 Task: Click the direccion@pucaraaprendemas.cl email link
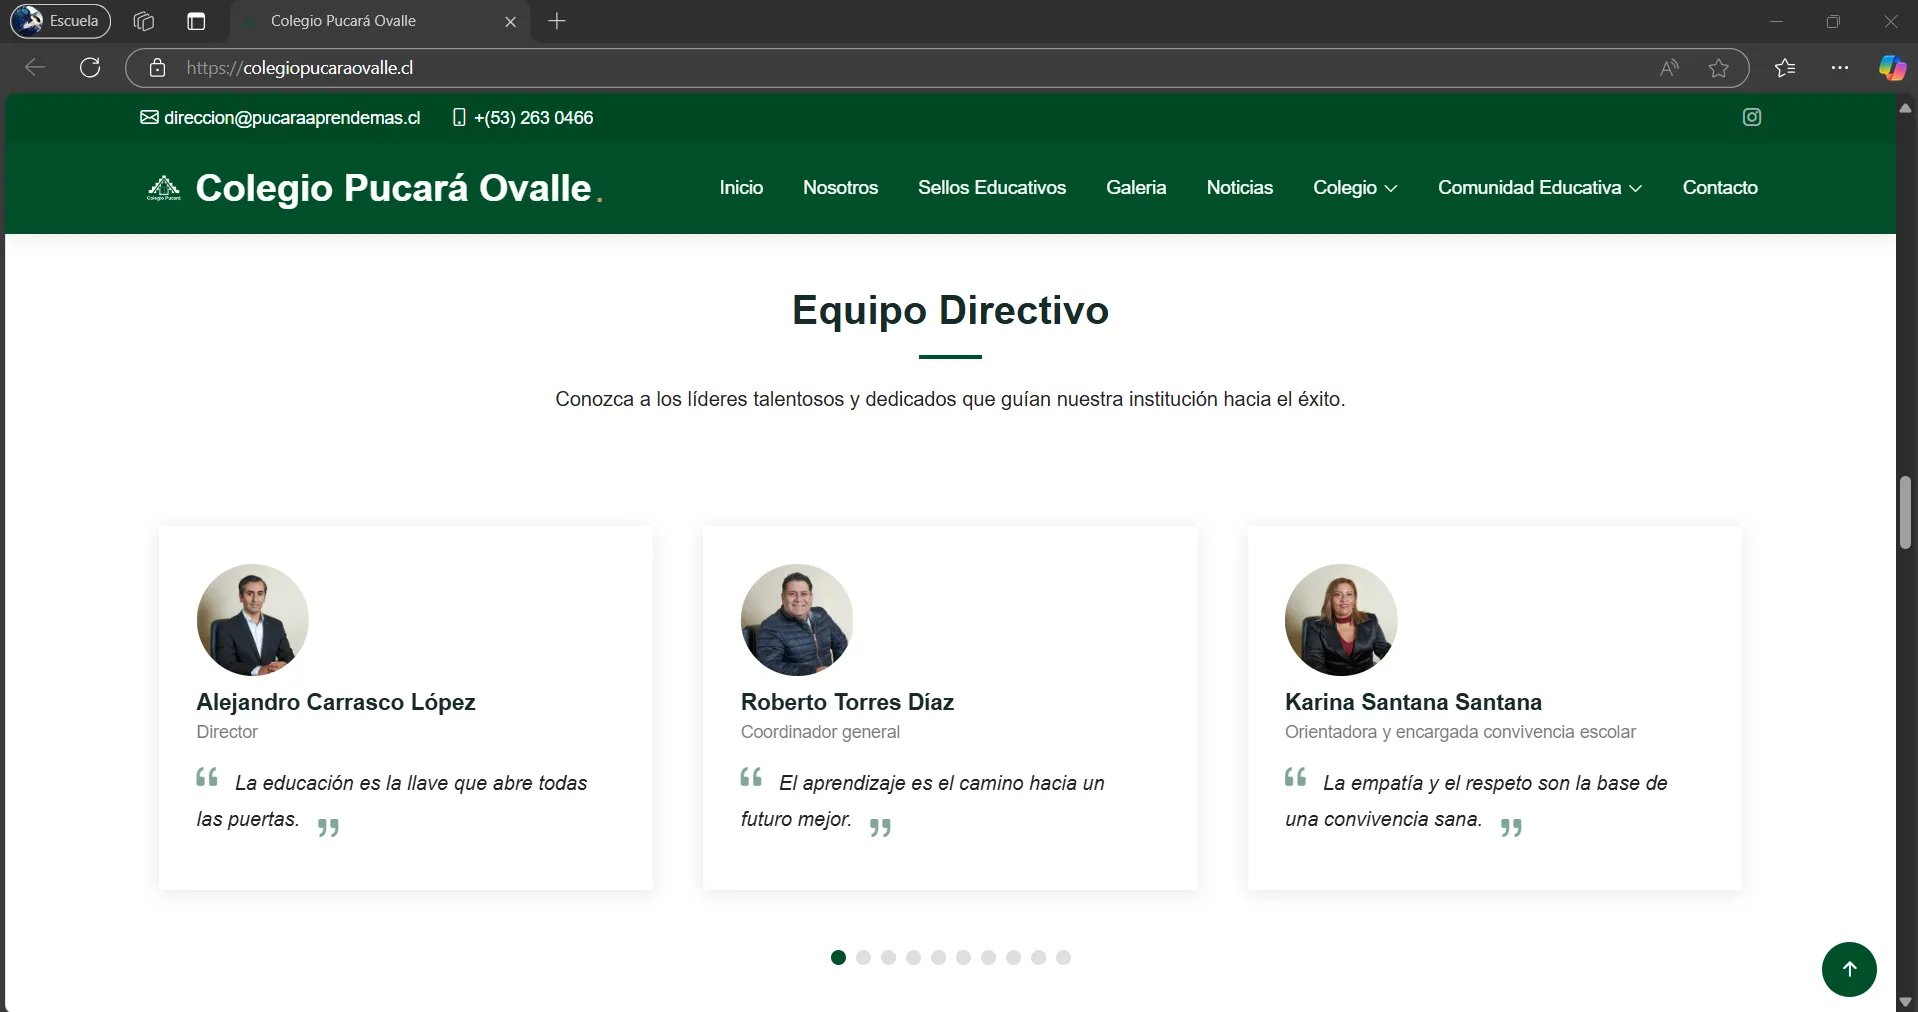(291, 118)
